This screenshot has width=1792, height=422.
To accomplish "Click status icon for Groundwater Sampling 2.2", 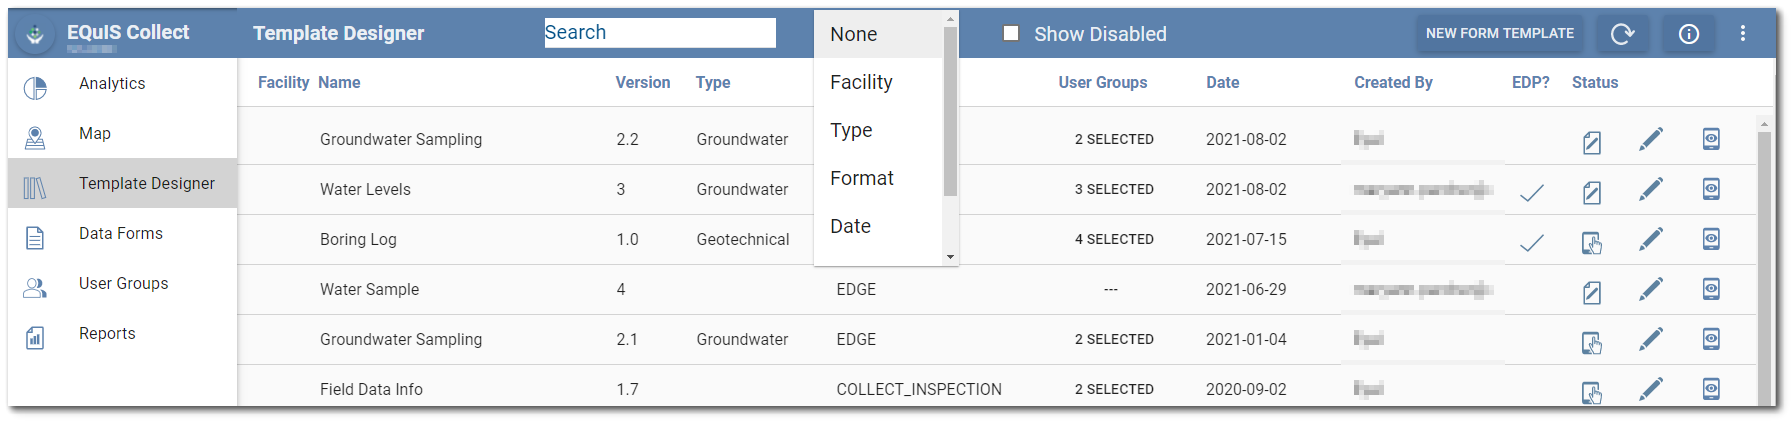I will pos(1592,142).
